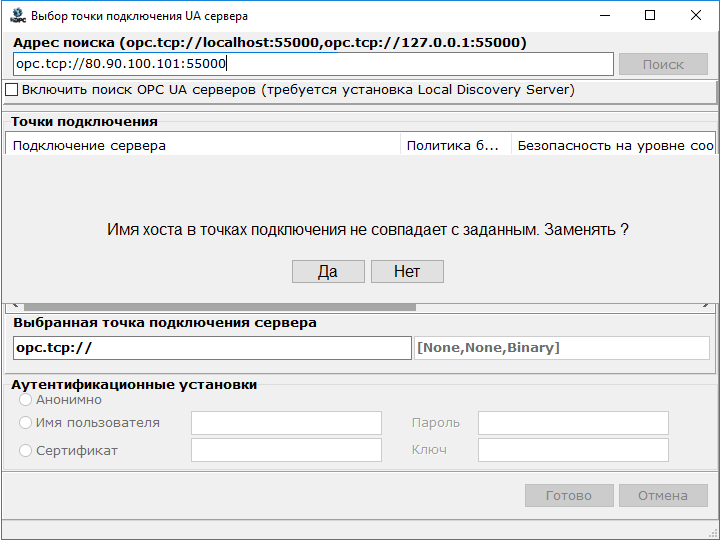The image size is (721, 540).
Task: Click the [None,None,Binary] security field
Action: (x=561, y=348)
